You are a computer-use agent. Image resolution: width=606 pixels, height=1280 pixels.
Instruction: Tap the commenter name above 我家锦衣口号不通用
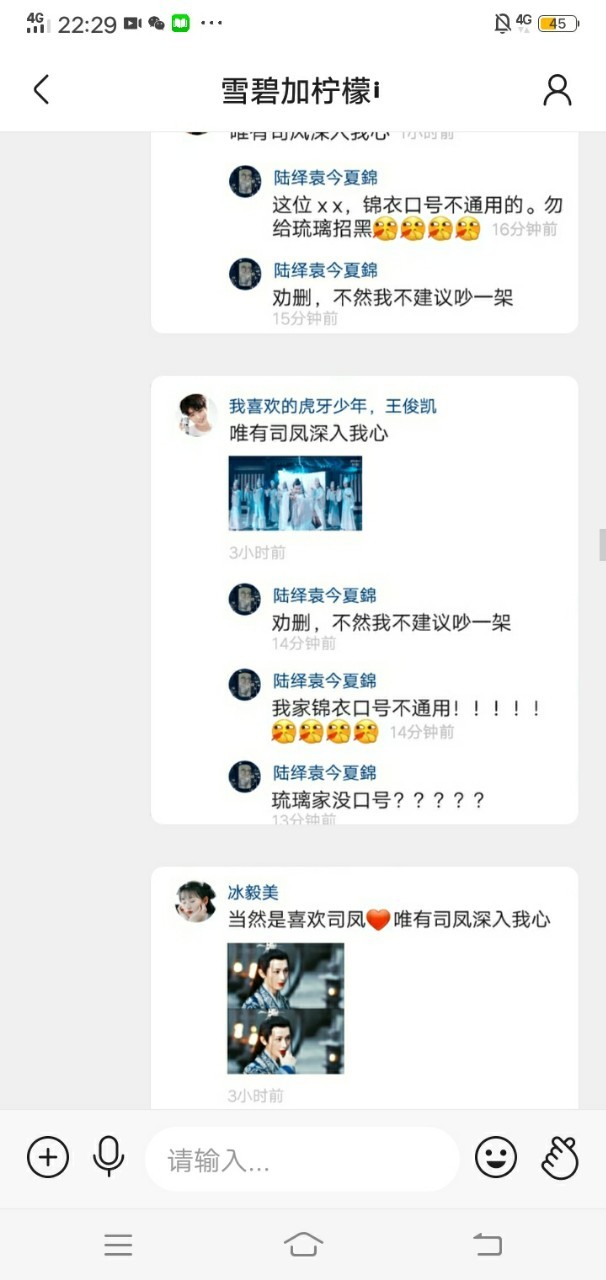[x=325, y=681]
